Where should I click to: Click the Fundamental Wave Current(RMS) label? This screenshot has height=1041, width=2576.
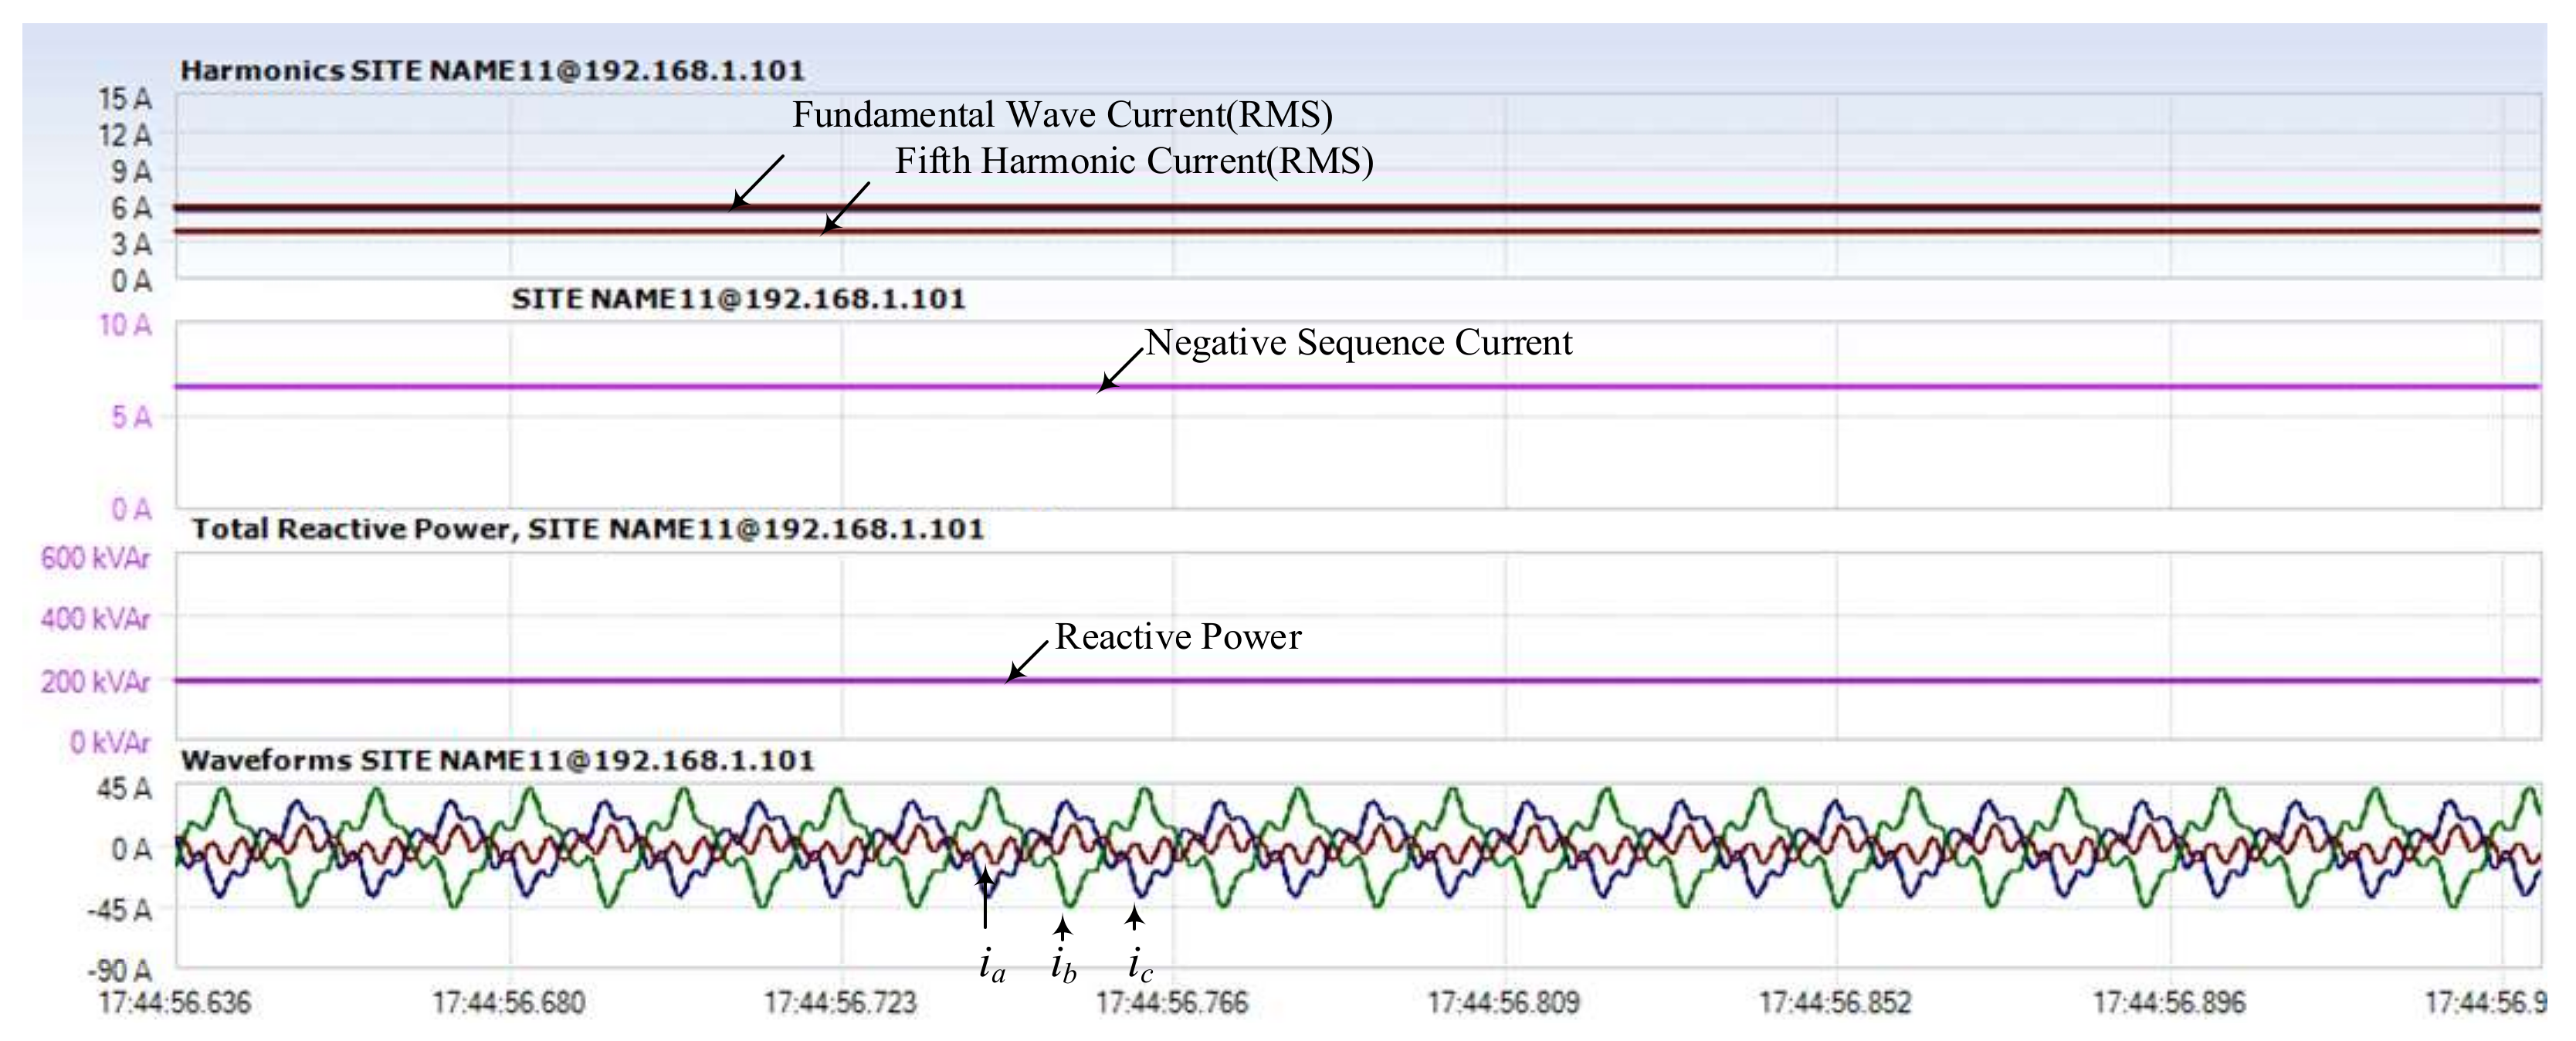tap(1062, 115)
